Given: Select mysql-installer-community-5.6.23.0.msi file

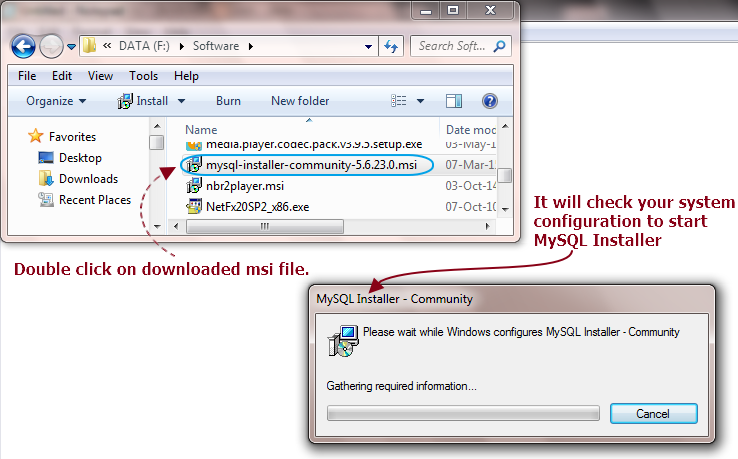Looking at the screenshot, I should click(x=311, y=165).
